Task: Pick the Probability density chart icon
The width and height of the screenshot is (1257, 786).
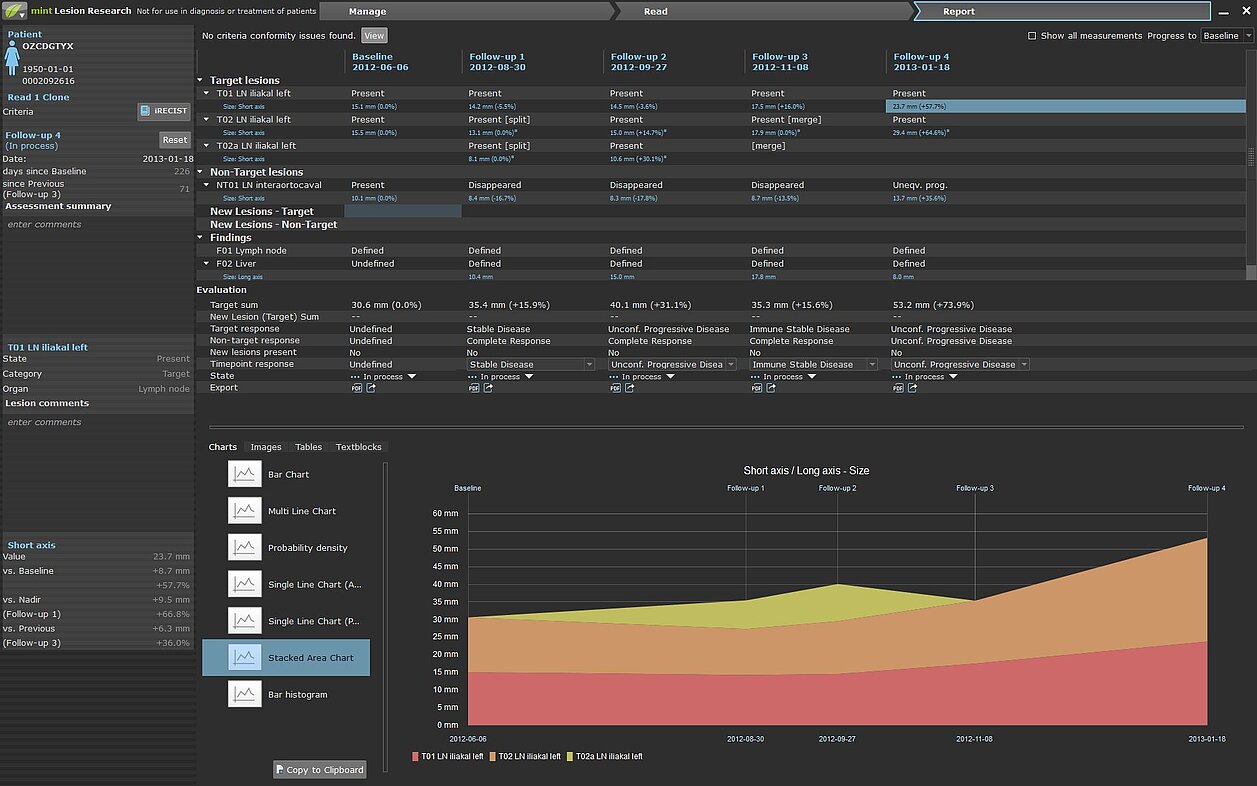Action: coord(244,548)
